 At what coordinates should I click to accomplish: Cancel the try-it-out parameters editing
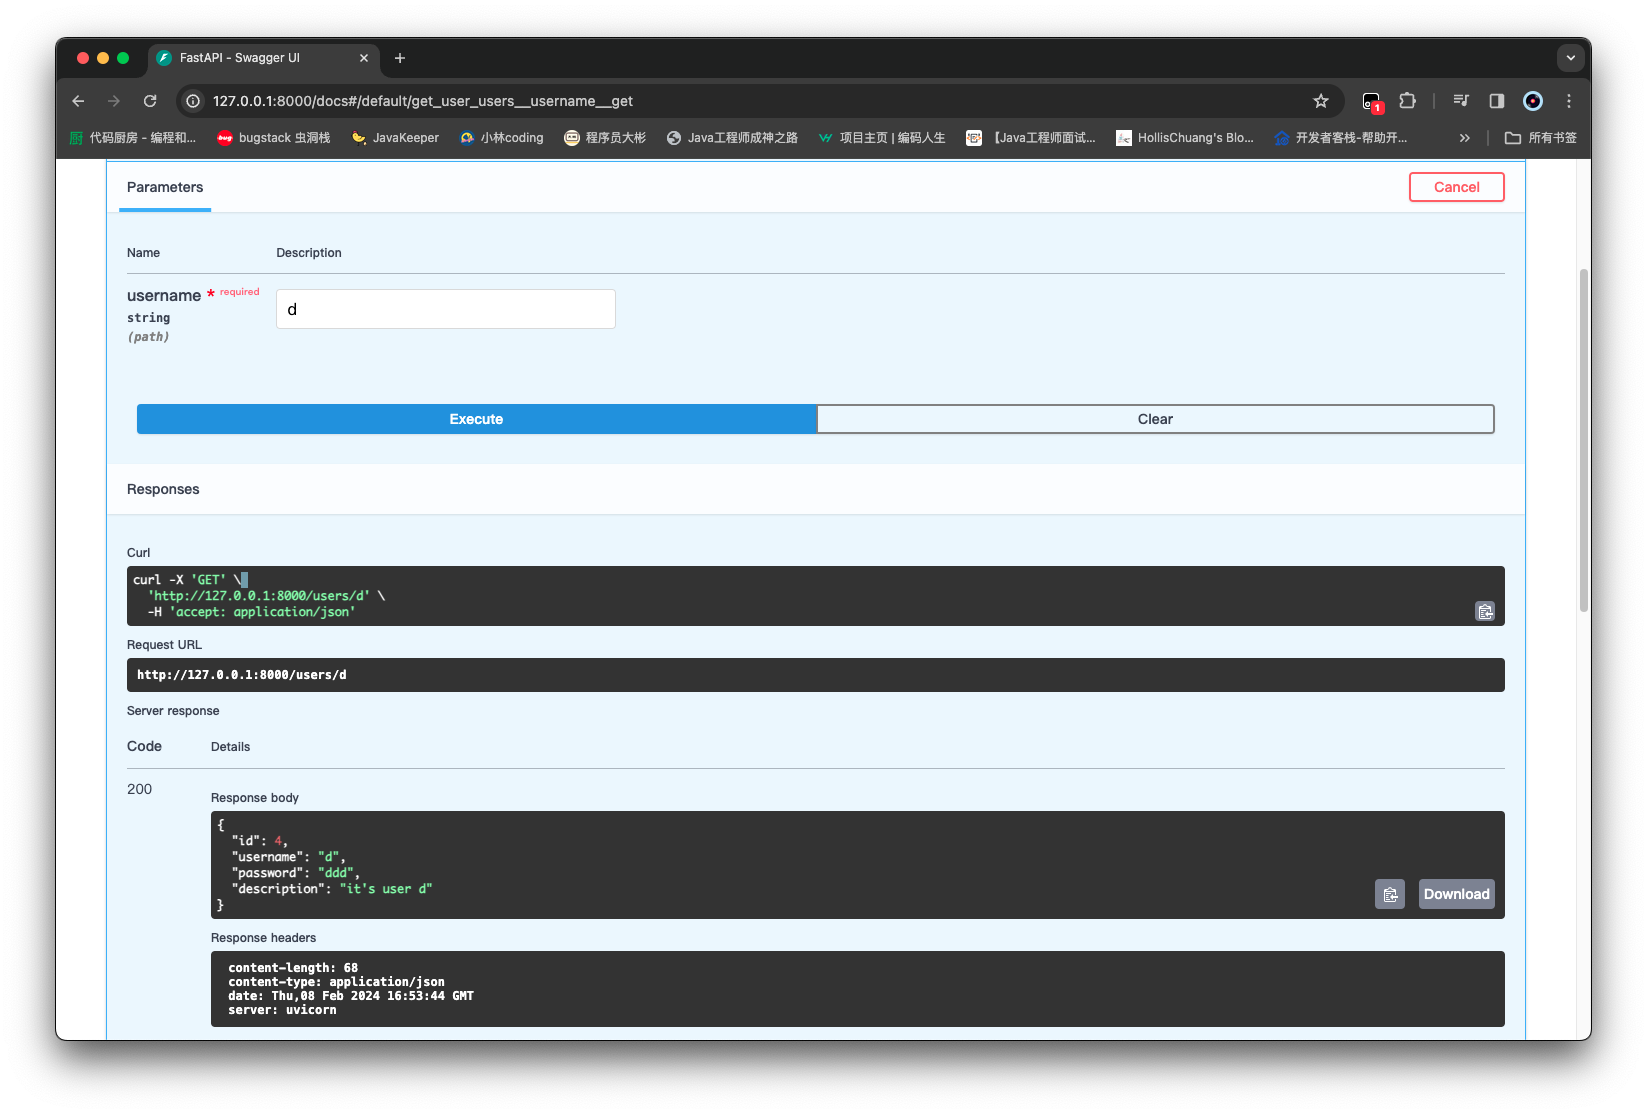pos(1456,187)
